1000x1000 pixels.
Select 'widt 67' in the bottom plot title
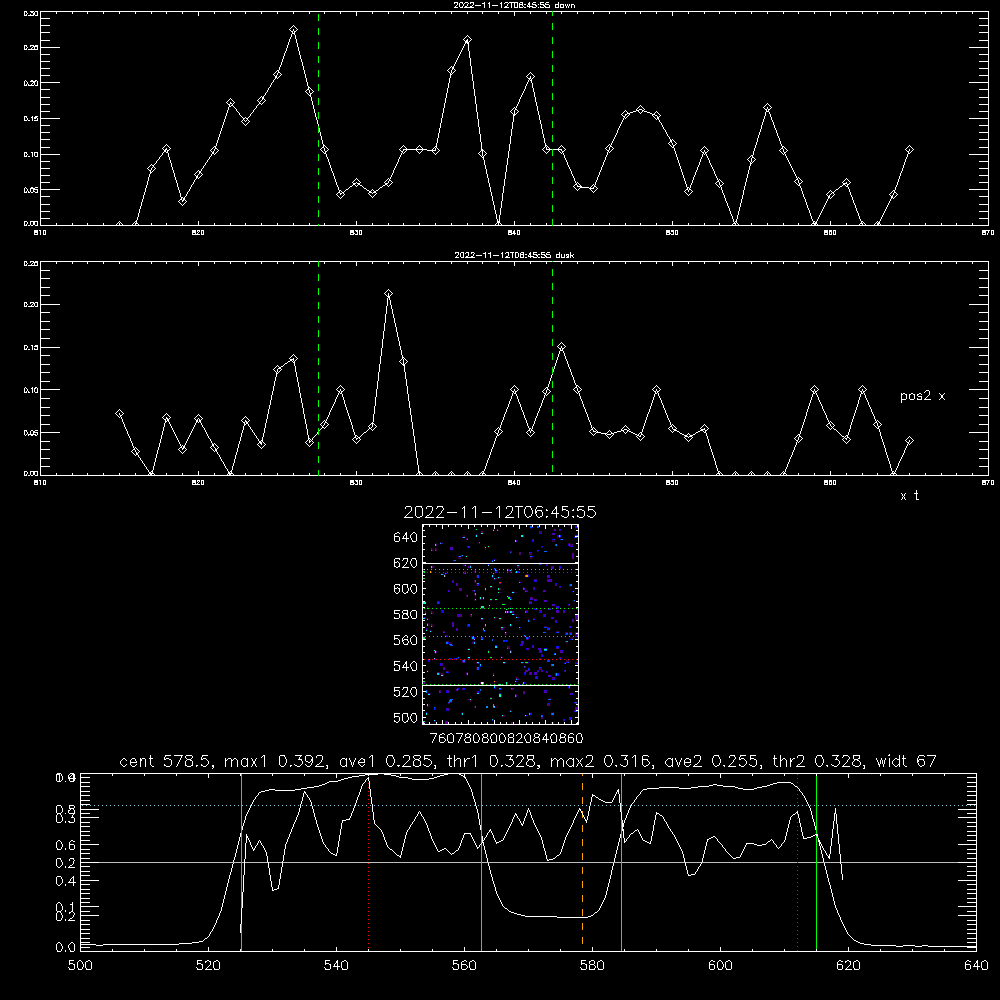pos(906,761)
